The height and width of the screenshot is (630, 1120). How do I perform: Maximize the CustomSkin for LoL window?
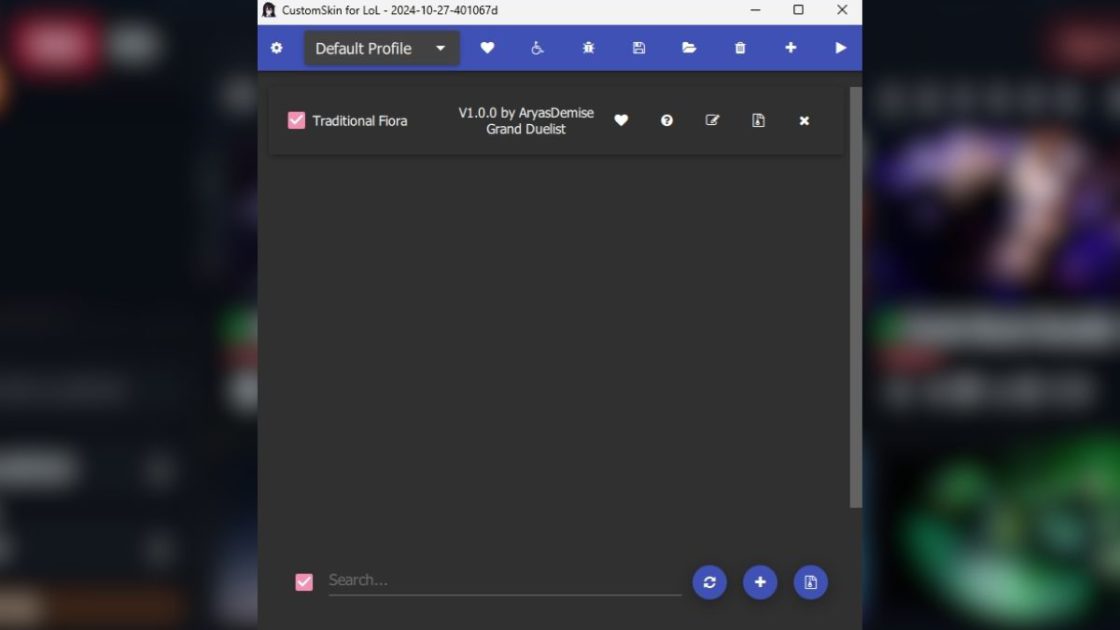tap(799, 10)
